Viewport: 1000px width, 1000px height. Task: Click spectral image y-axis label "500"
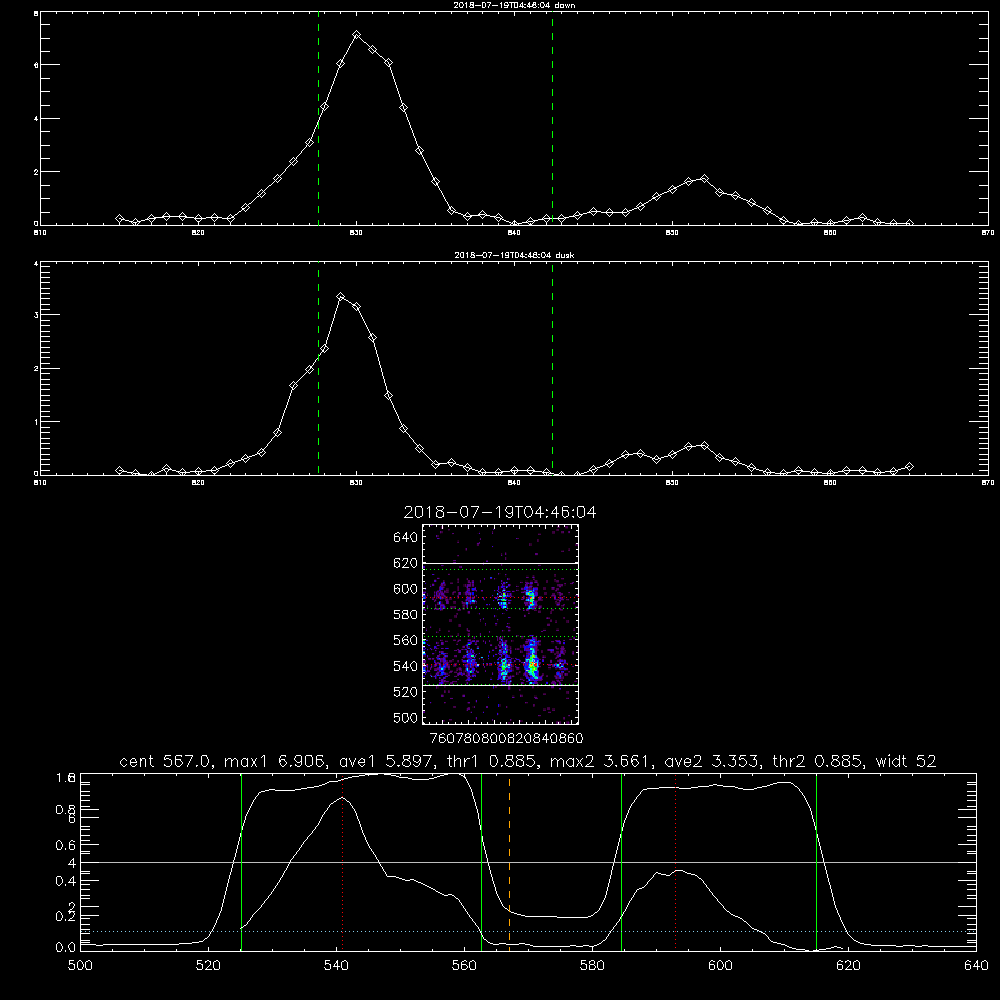[x=406, y=717]
